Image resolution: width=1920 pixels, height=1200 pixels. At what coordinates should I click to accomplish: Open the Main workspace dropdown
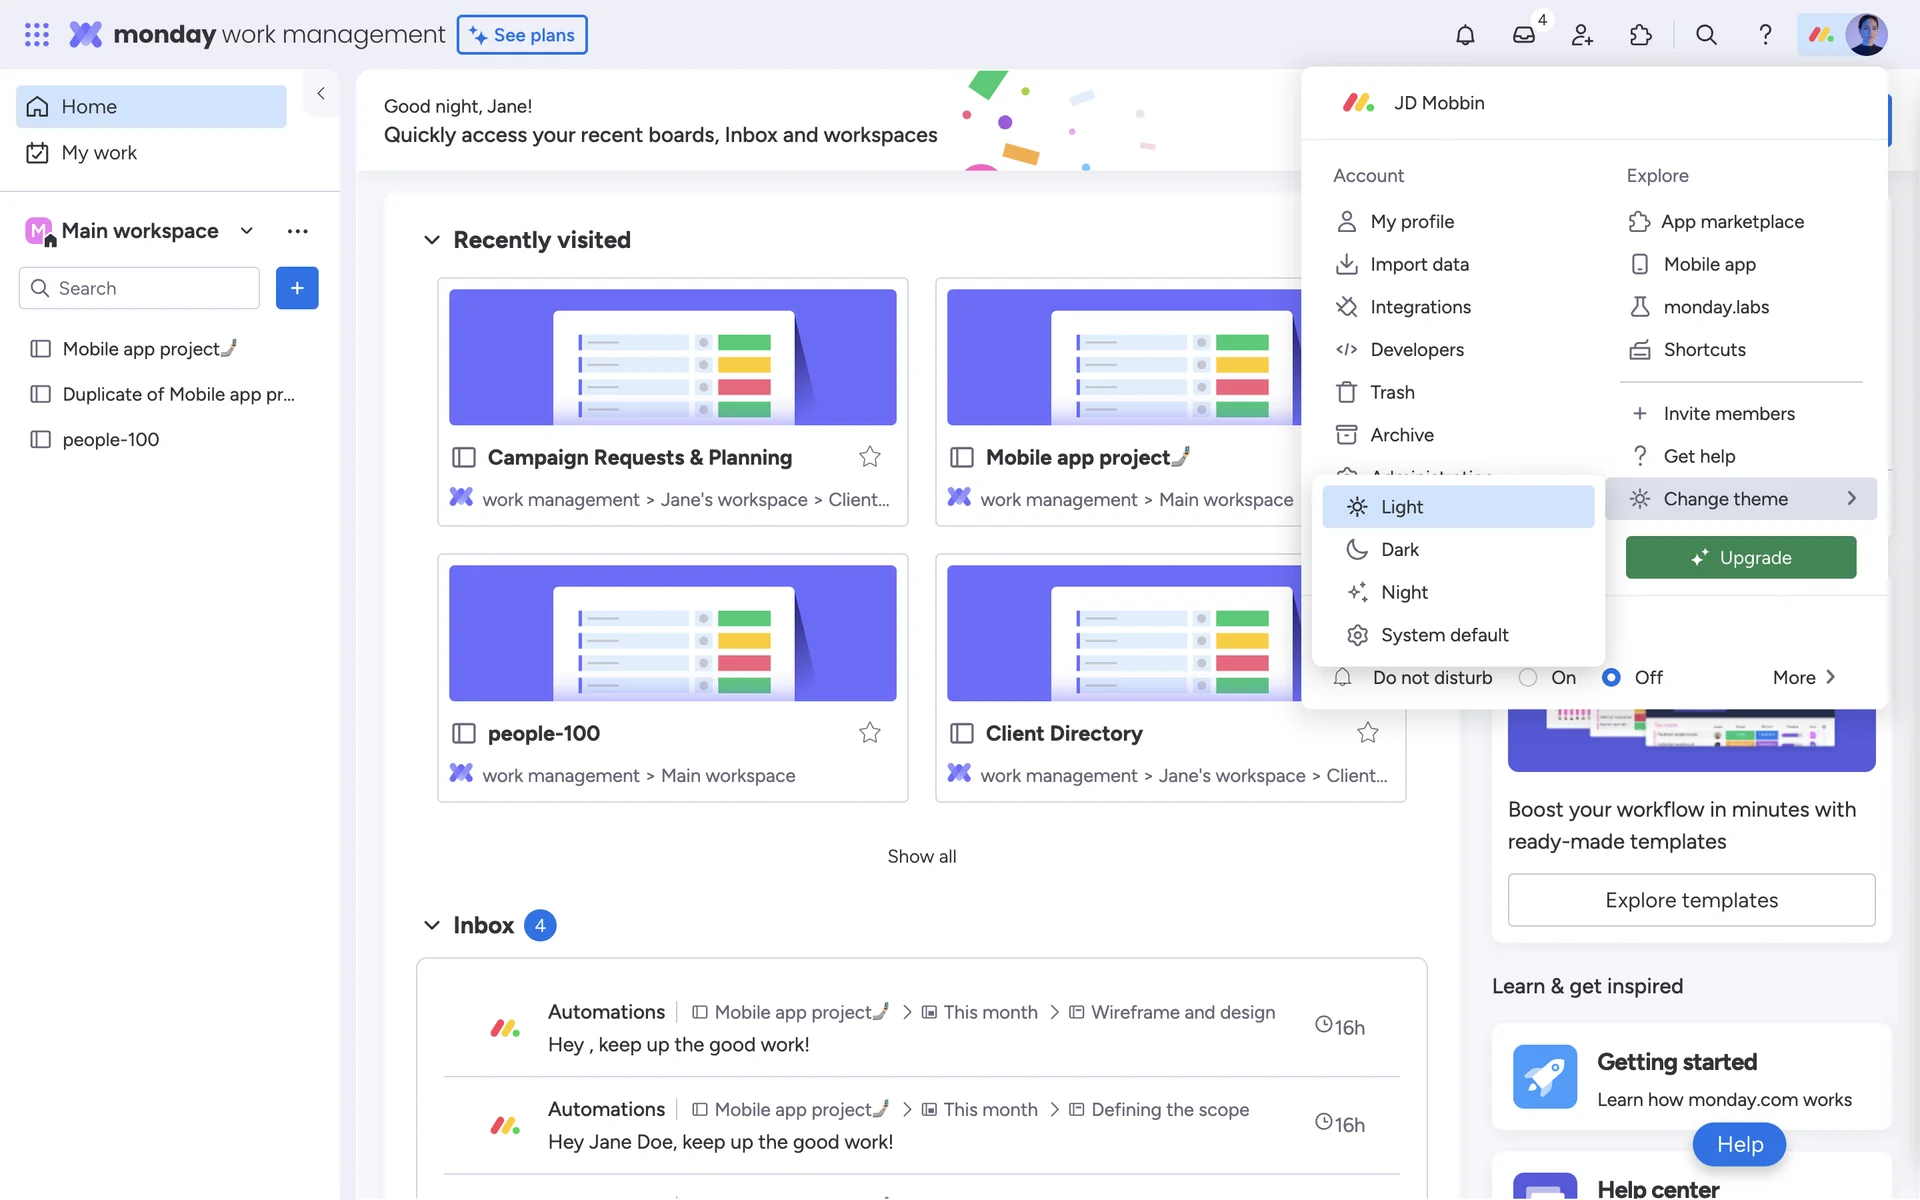coord(247,231)
